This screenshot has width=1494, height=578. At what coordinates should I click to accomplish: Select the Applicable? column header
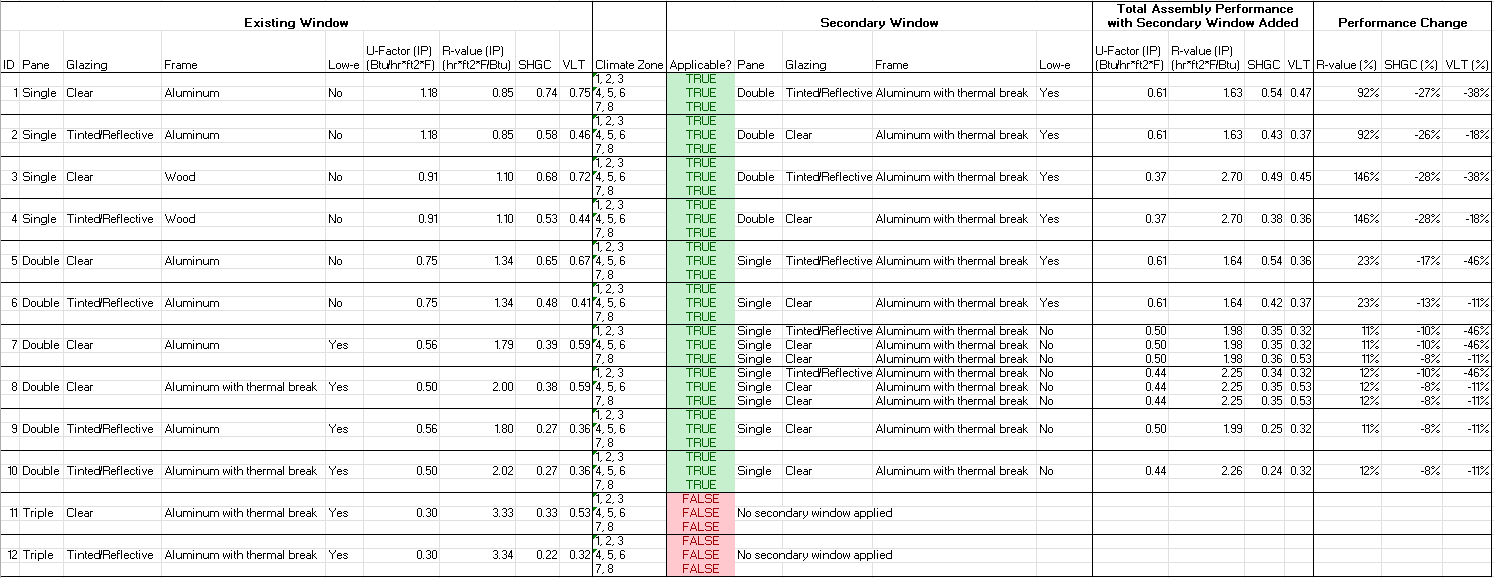click(700, 64)
